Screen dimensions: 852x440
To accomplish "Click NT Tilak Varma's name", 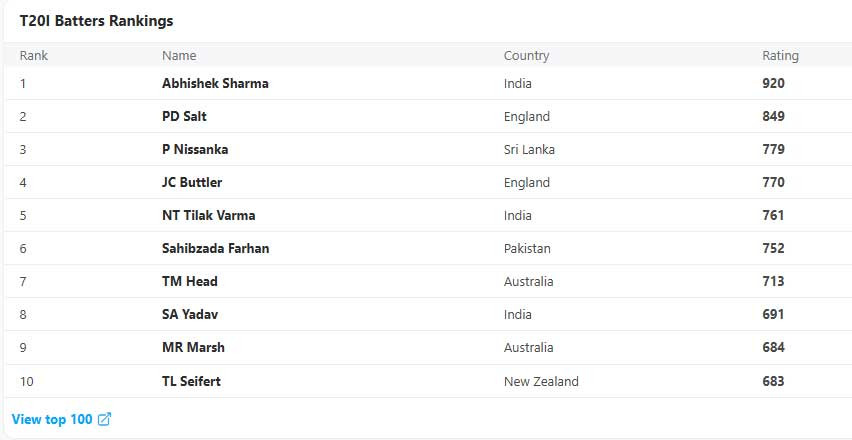I will tap(208, 216).
